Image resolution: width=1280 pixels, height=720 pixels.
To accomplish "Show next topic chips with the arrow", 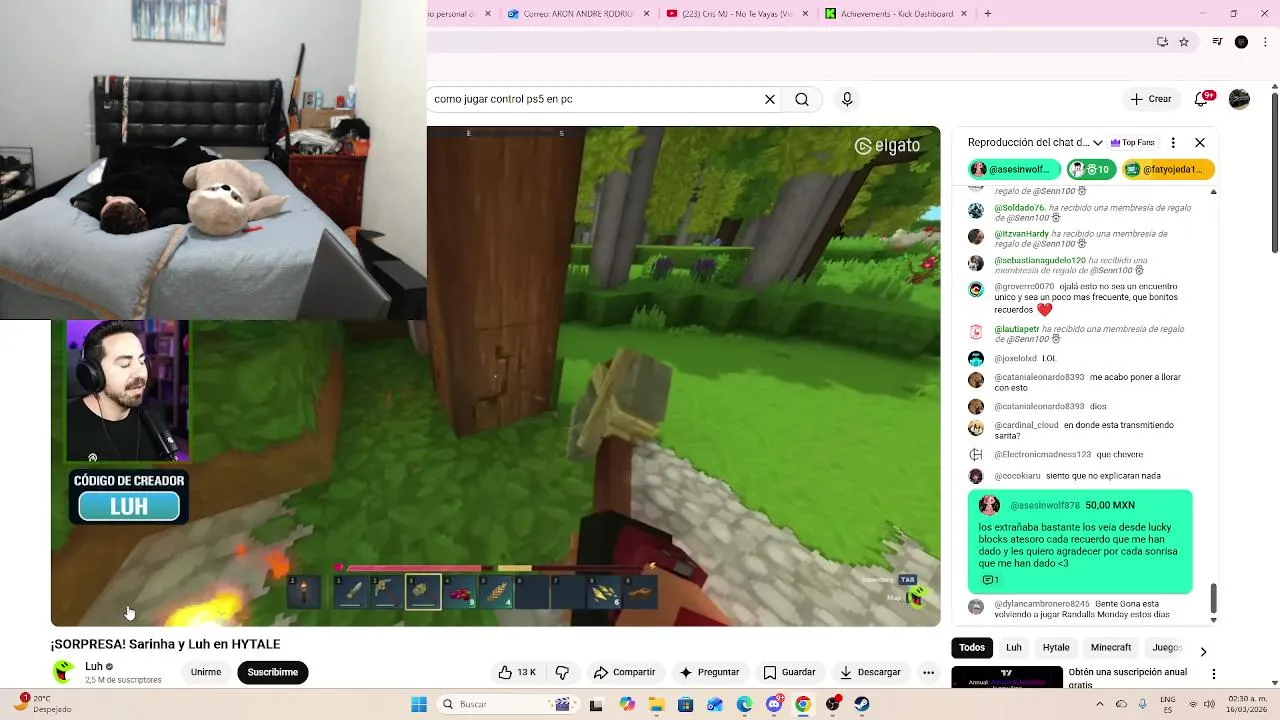I will coord(1203,651).
